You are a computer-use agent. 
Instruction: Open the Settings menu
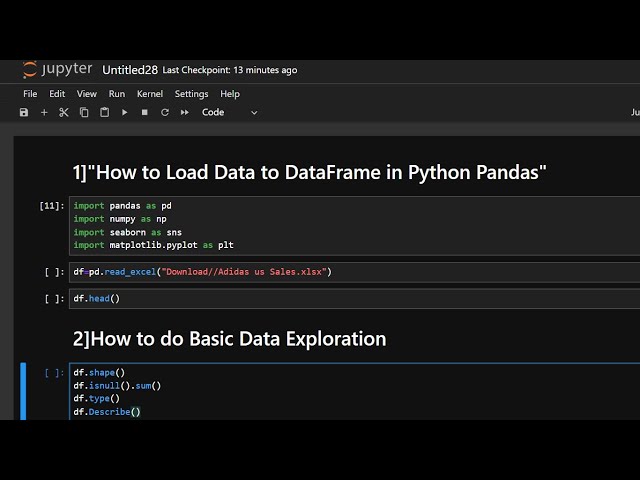[191, 94]
